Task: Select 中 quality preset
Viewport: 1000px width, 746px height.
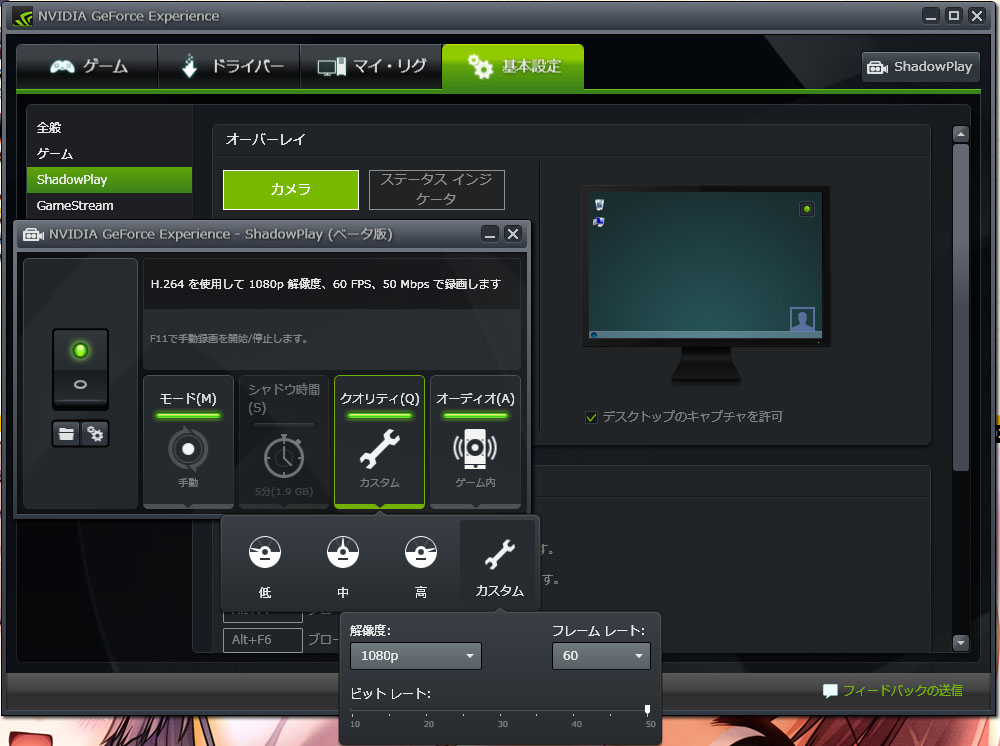Action: 342,564
